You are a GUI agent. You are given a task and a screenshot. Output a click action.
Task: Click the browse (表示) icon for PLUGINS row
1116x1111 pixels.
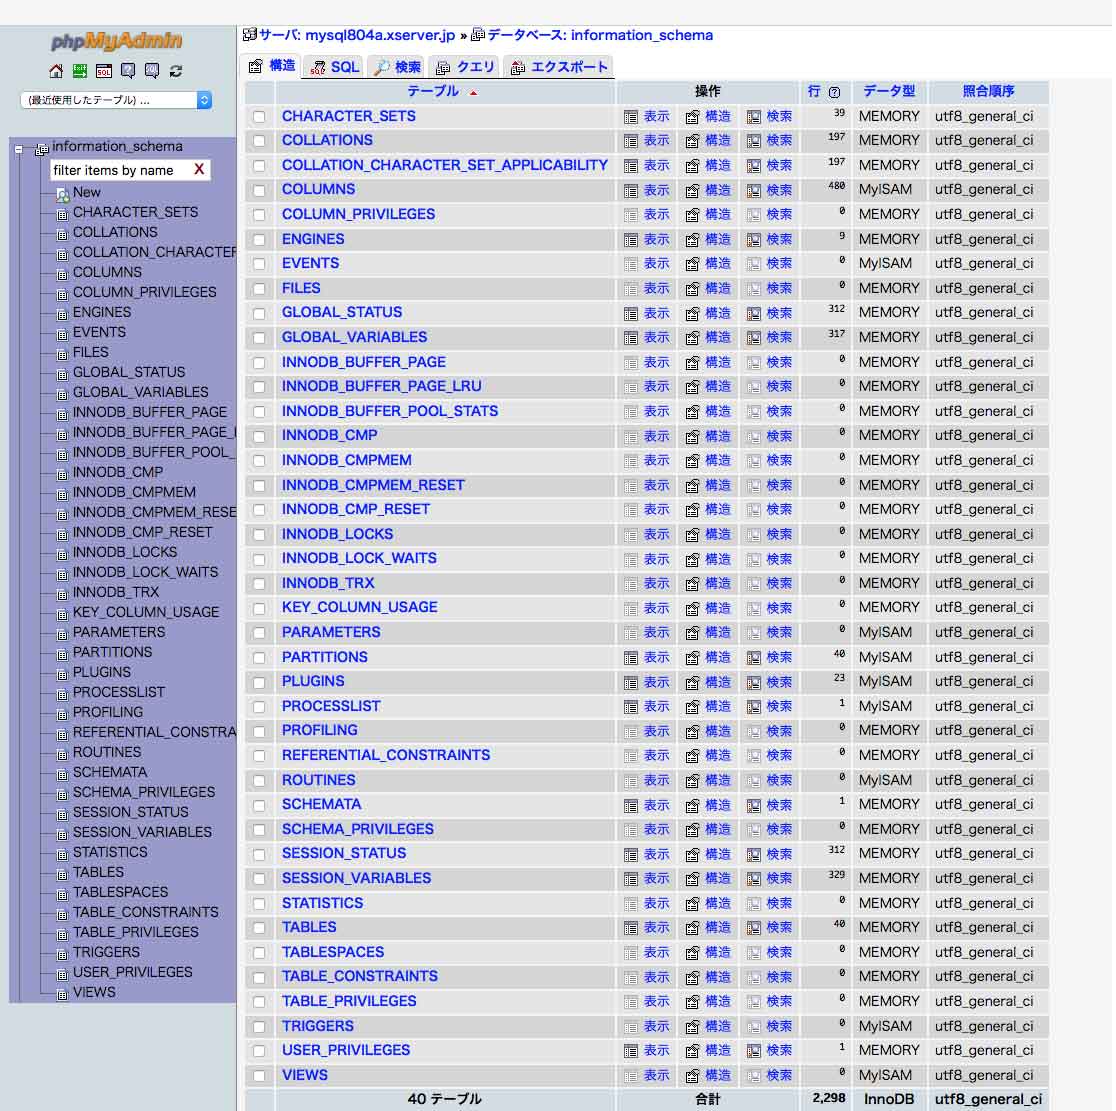[631, 683]
